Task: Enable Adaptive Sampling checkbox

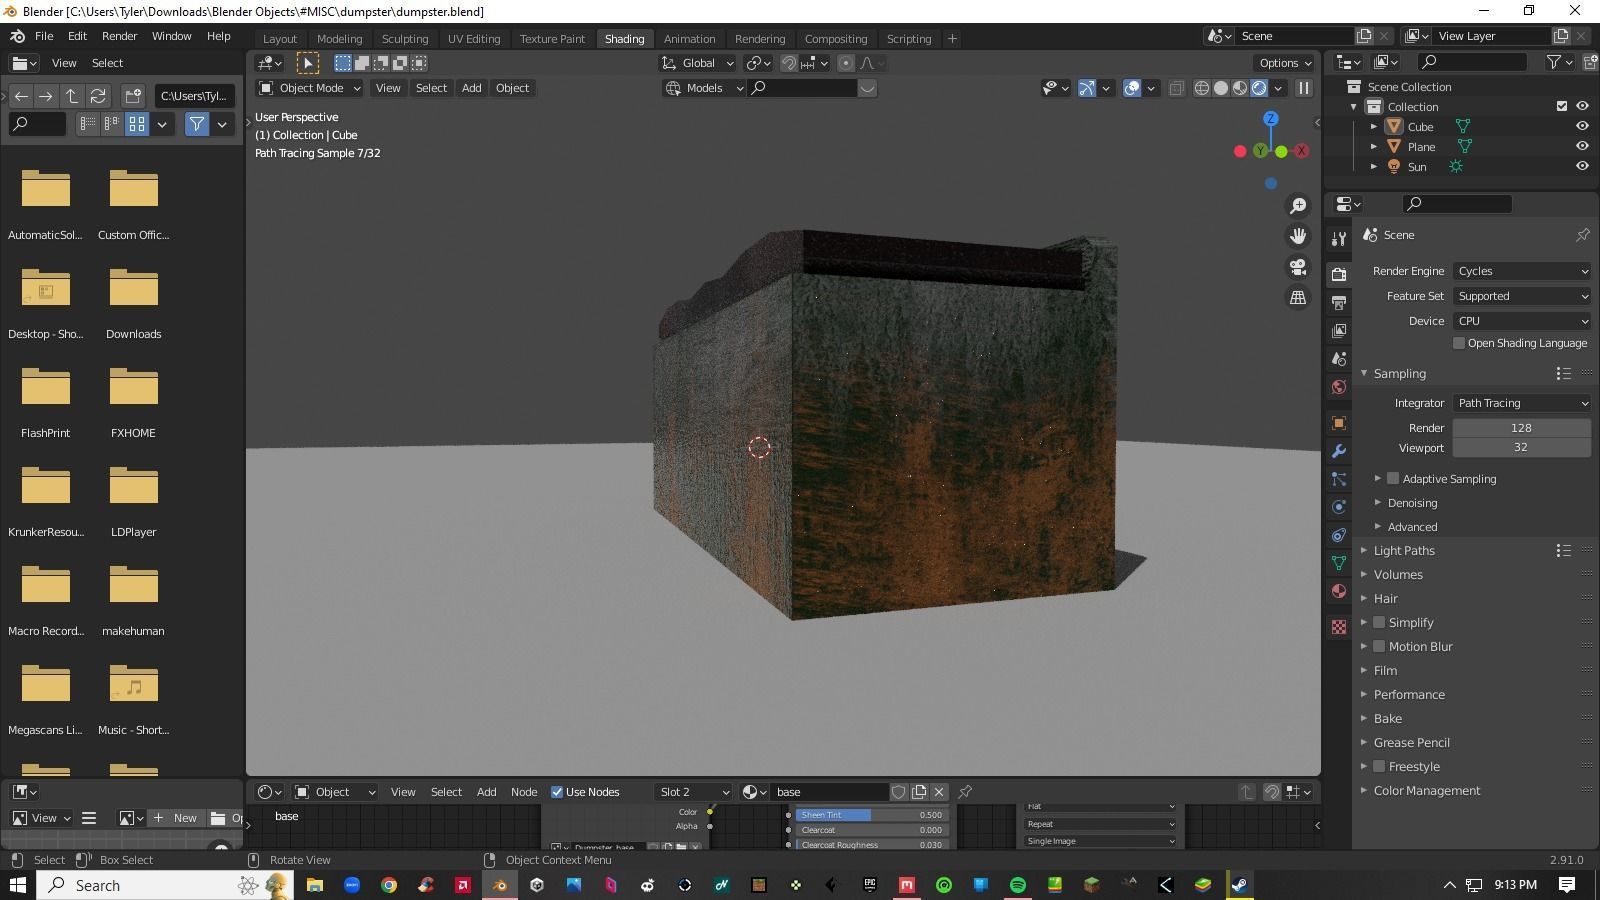Action: tap(1393, 479)
